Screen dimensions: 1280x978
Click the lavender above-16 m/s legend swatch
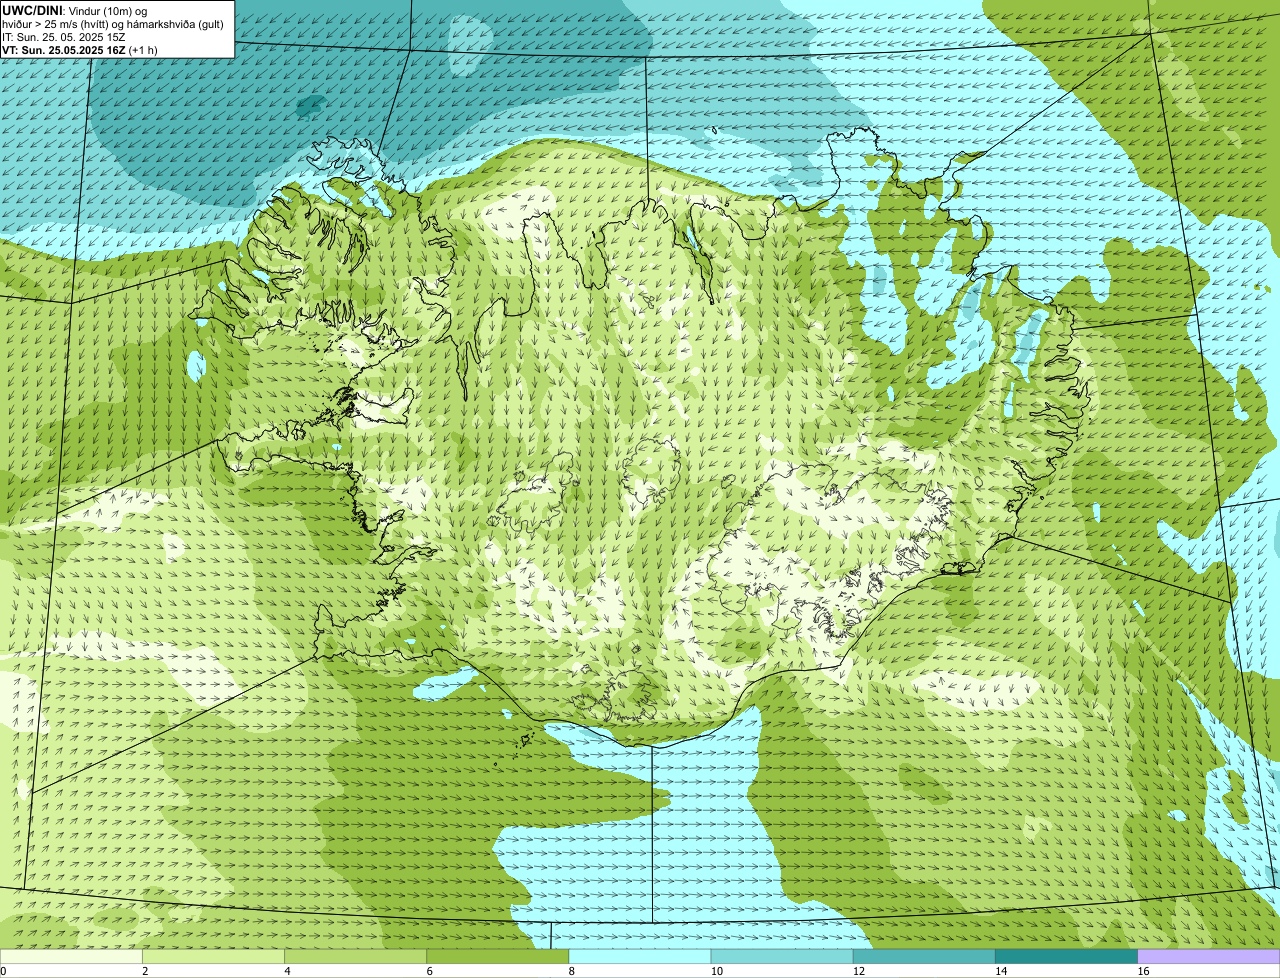[1209, 957]
